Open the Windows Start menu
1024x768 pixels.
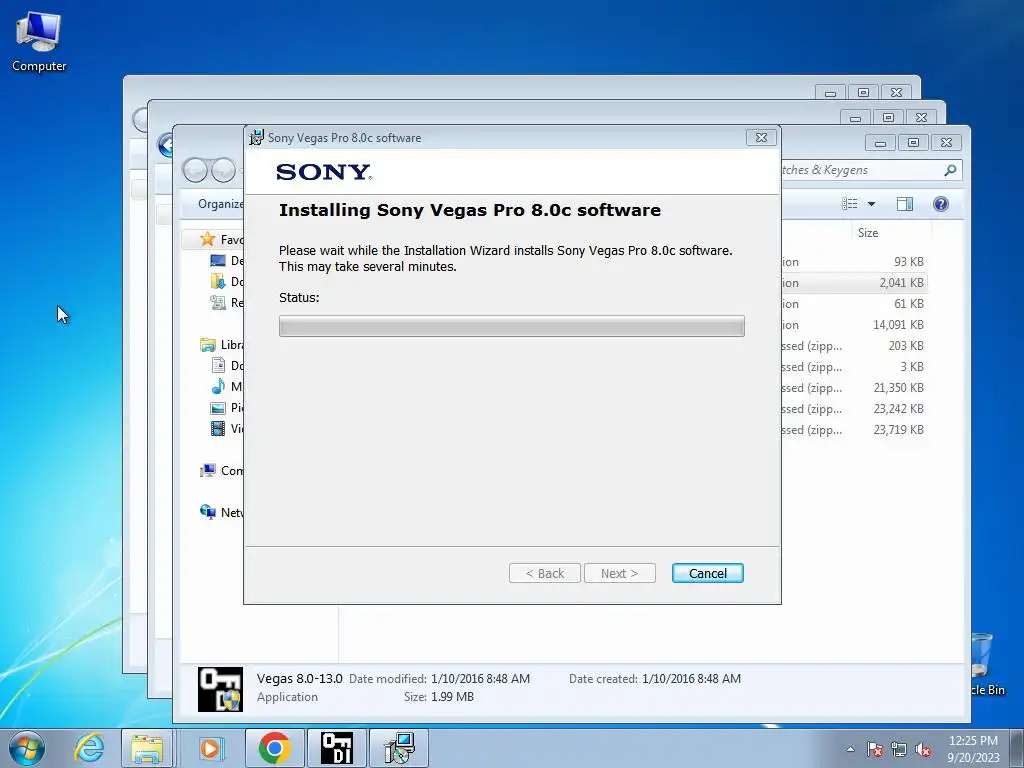(x=26, y=748)
